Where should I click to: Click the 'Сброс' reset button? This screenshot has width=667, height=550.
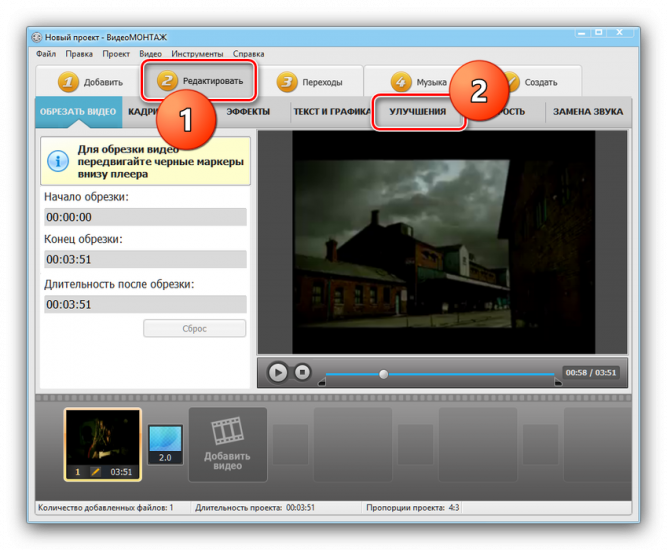[194, 329]
